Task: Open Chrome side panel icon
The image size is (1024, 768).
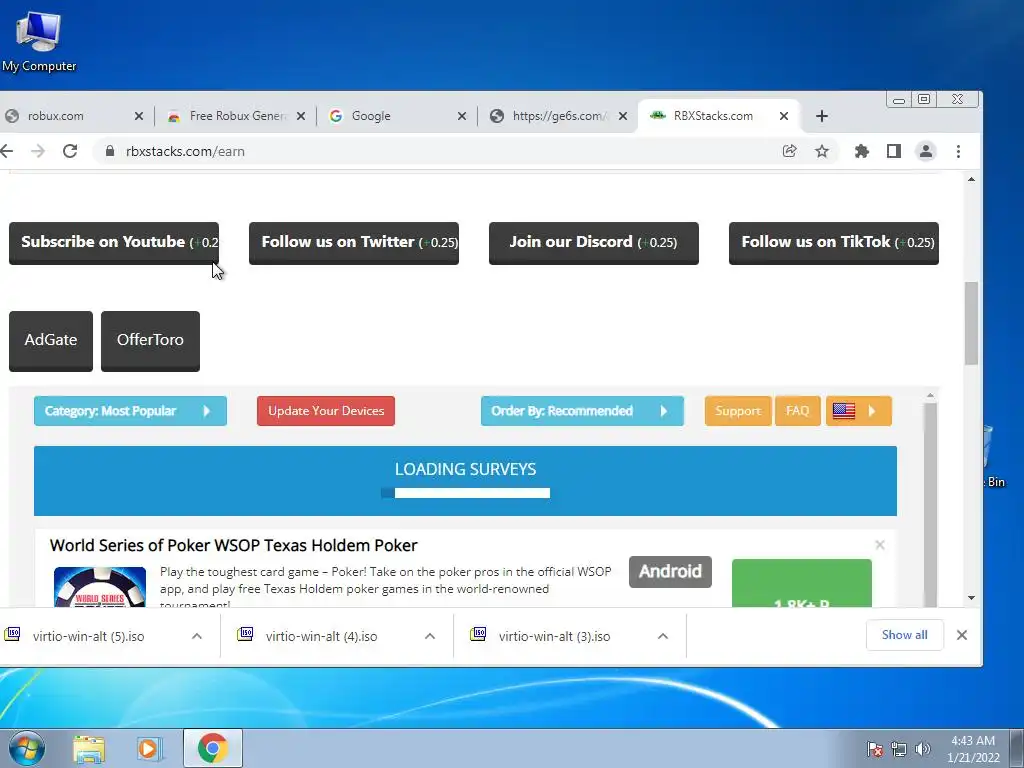Action: point(893,152)
